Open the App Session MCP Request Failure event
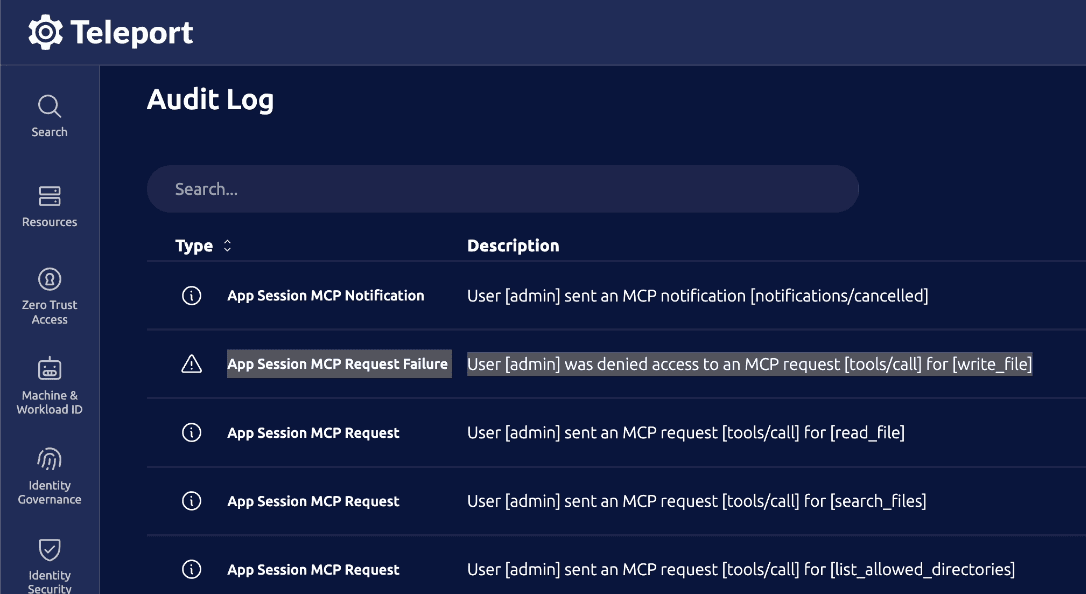 point(338,364)
